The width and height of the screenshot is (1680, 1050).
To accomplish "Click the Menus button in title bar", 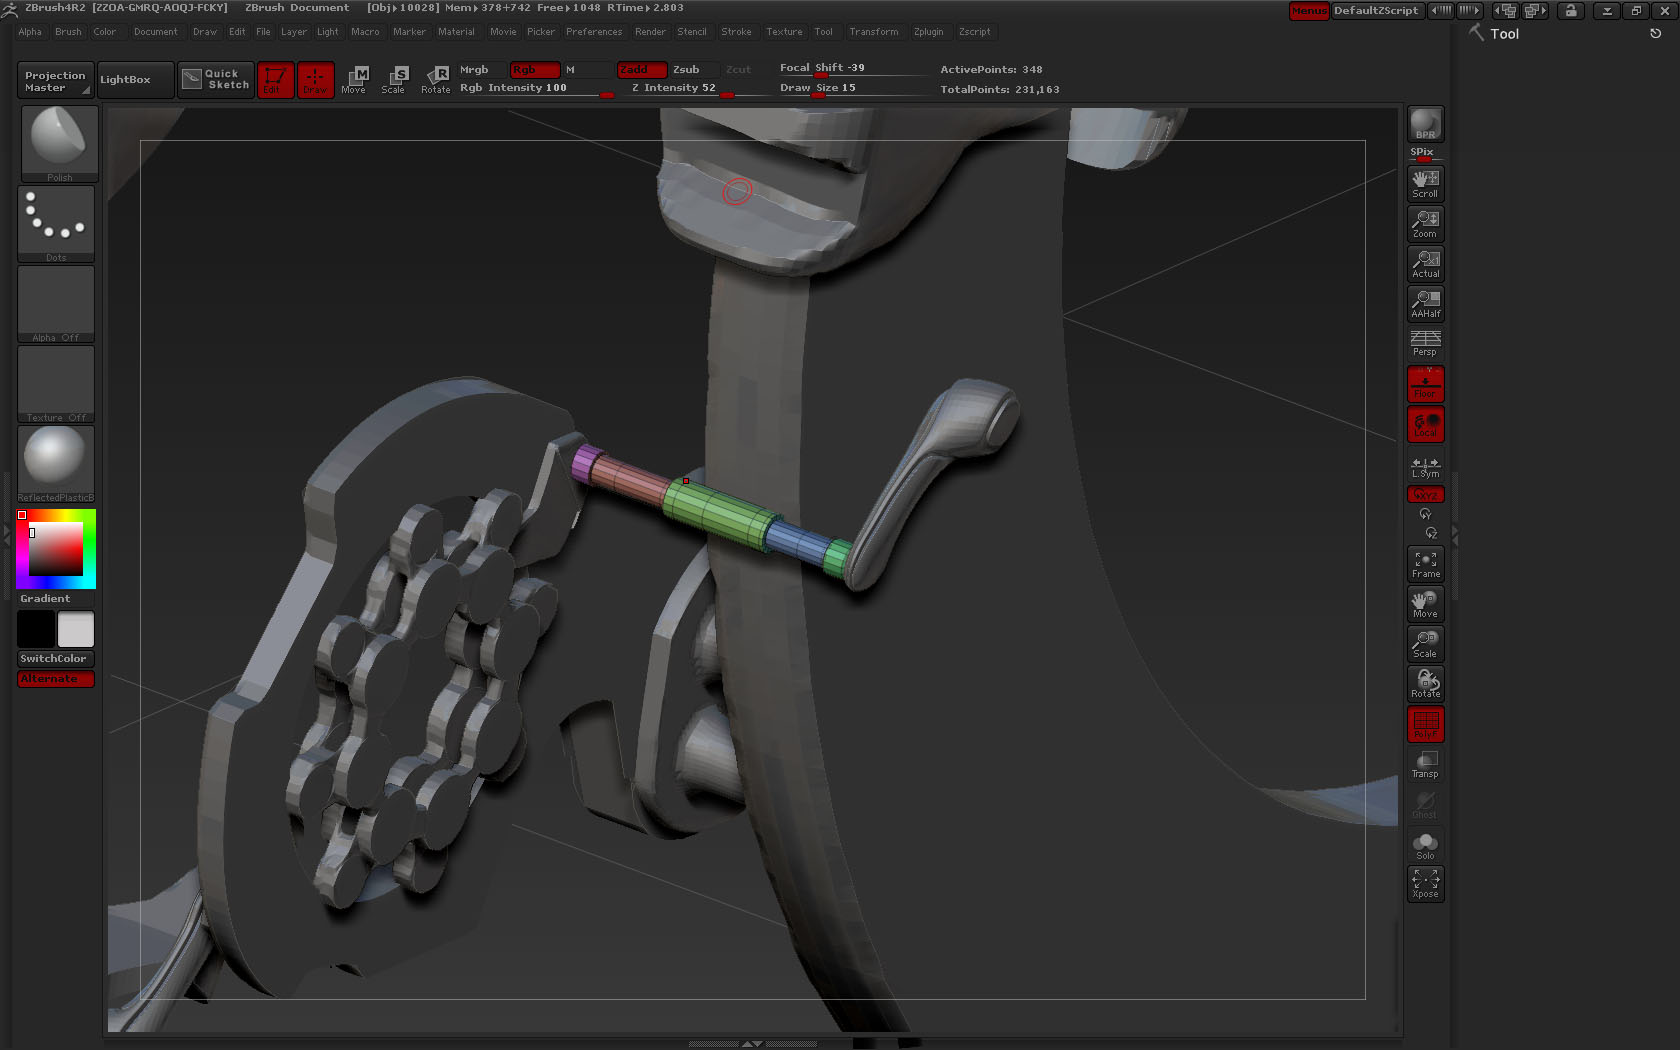I will [x=1309, y=10].
